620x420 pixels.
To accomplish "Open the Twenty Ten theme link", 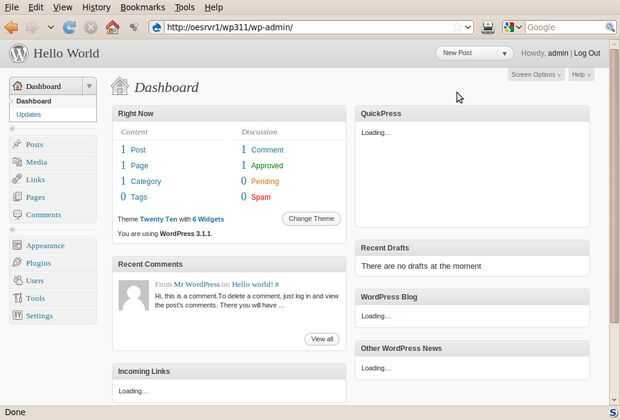I will coord(158,219).
